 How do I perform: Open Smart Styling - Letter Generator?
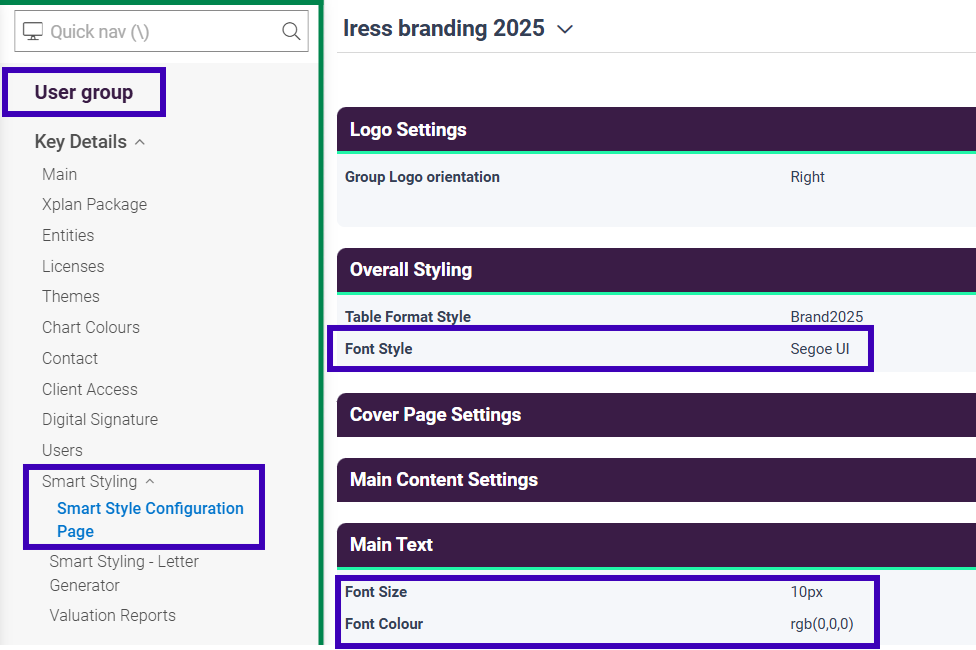click(x=123, y=573)
